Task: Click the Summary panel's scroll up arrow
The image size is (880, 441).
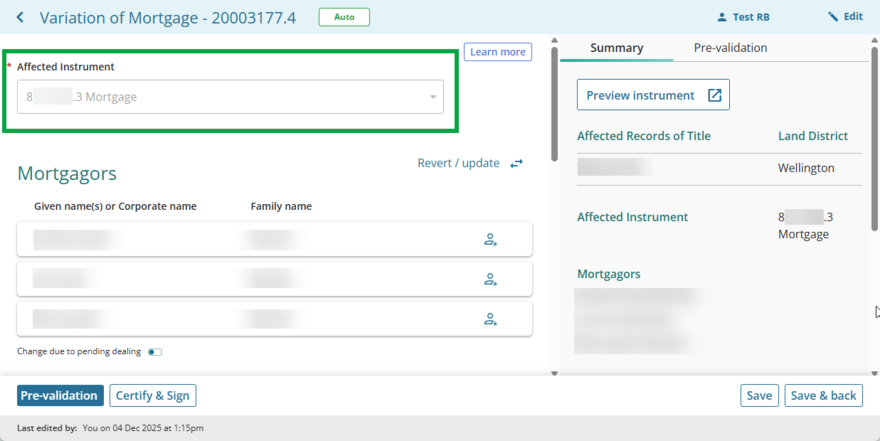Action: [x=874, y=40]
